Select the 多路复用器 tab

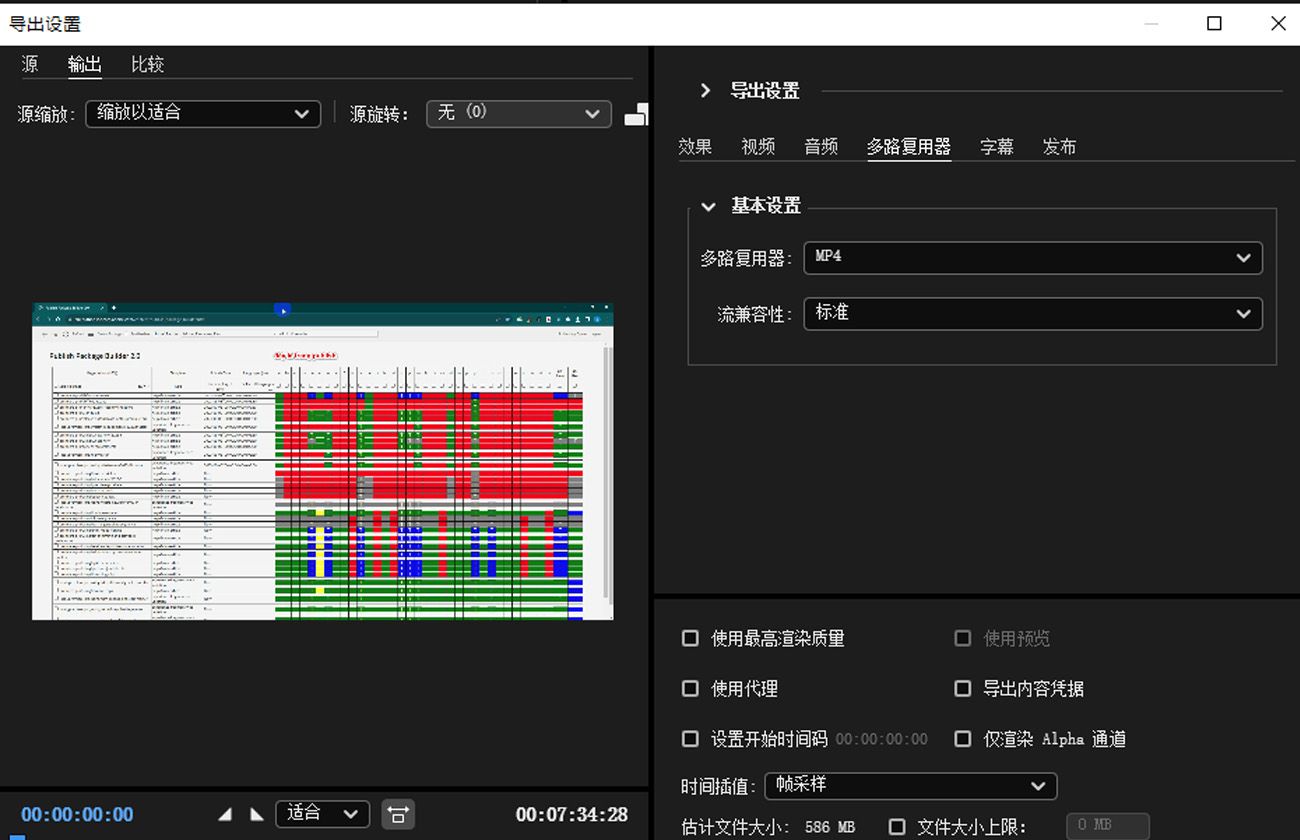pyautogui.click(x=908, y=147)
